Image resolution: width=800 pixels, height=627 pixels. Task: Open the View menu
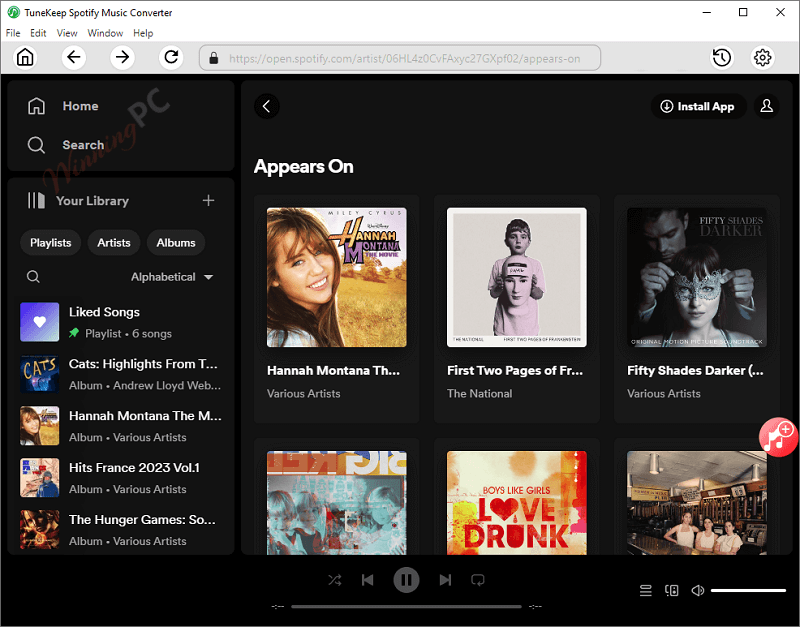[x=67, y=33]
